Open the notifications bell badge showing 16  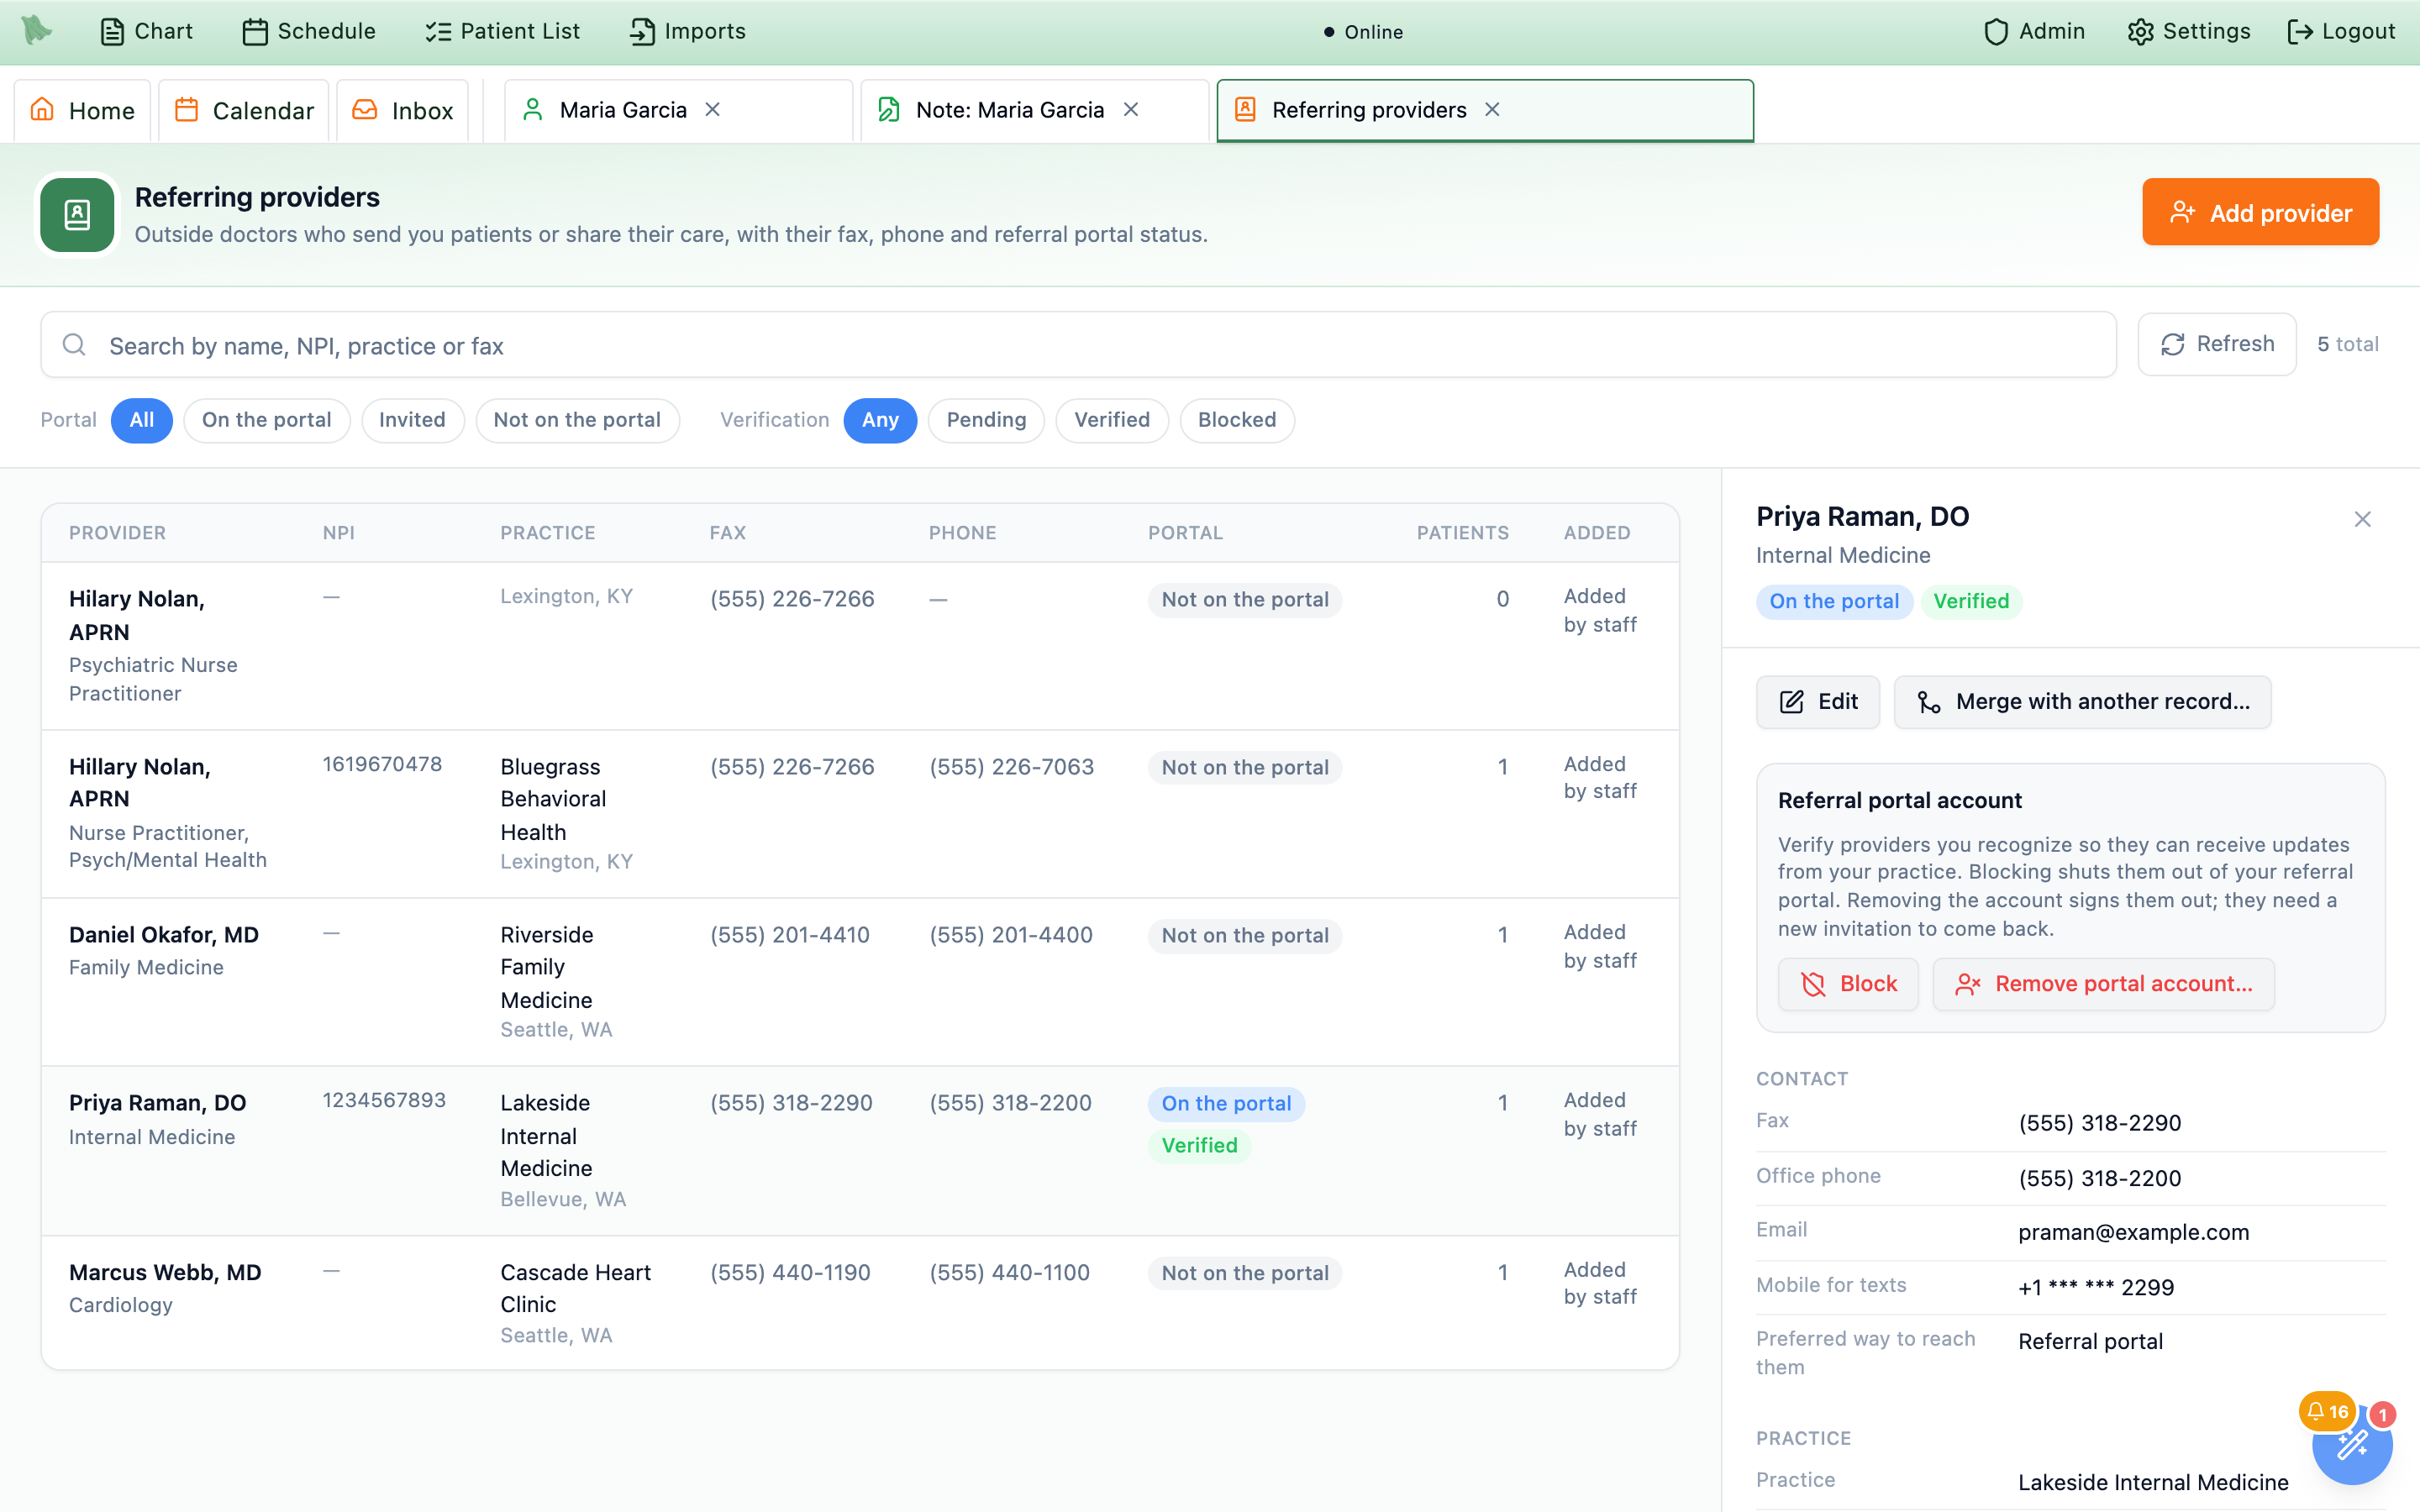pos(2327,1411)
